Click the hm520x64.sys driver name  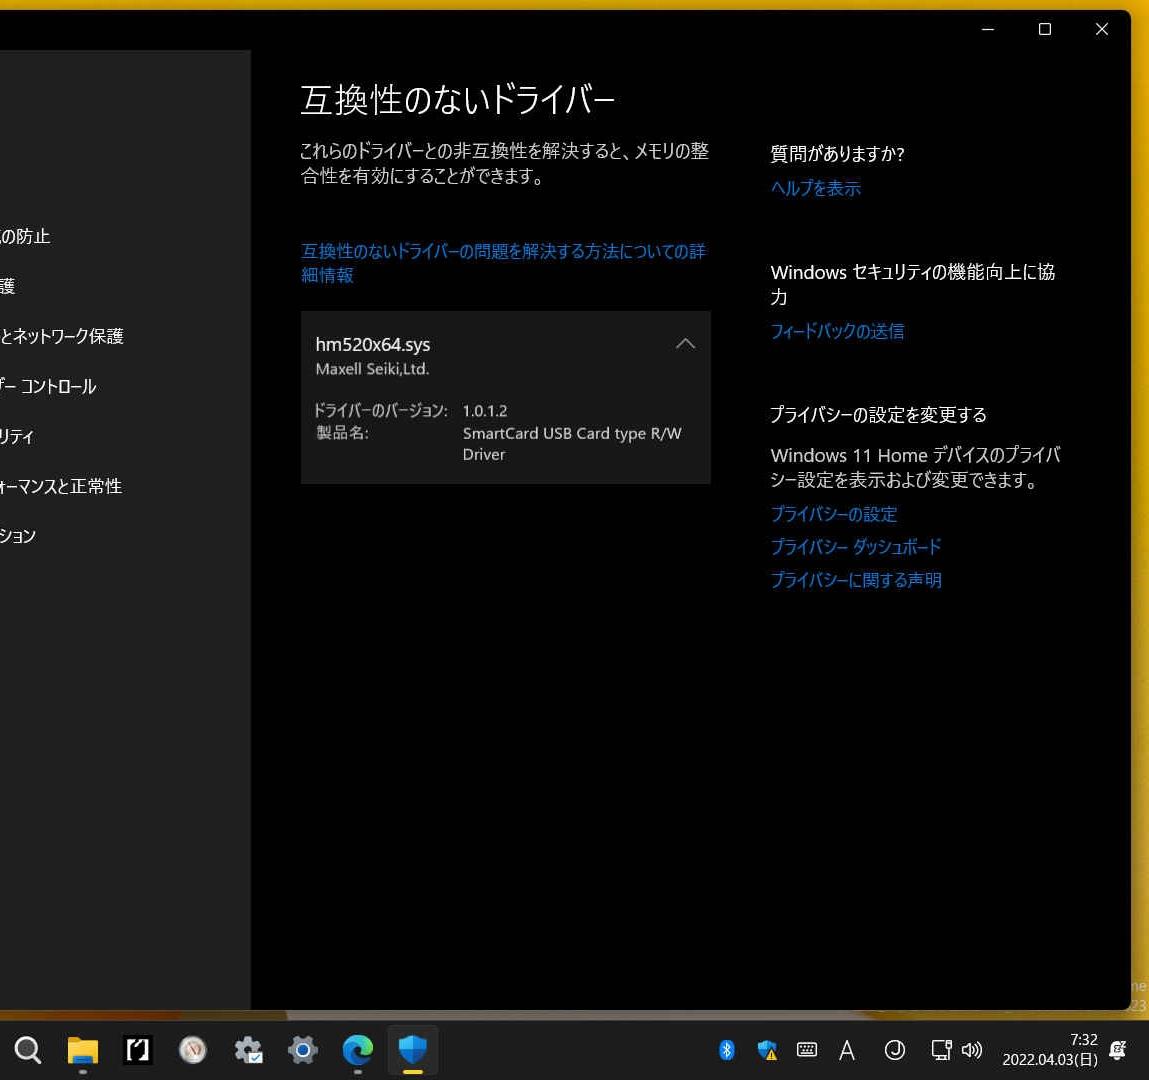(372, 344)
